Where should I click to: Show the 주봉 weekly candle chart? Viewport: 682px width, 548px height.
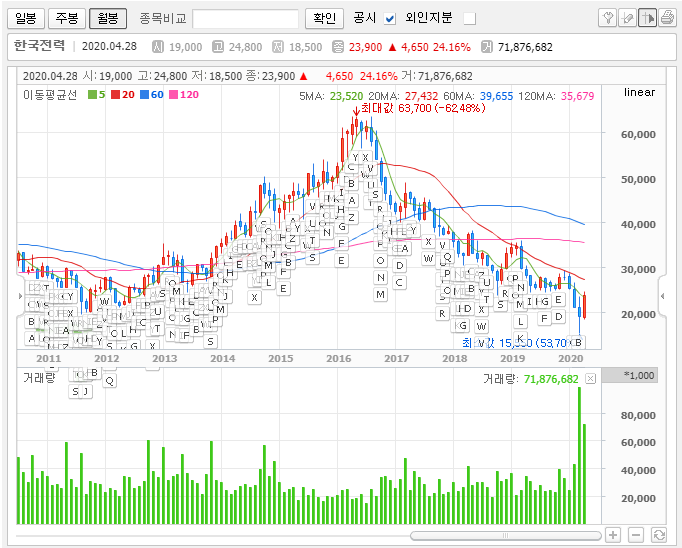pos(67,18)
